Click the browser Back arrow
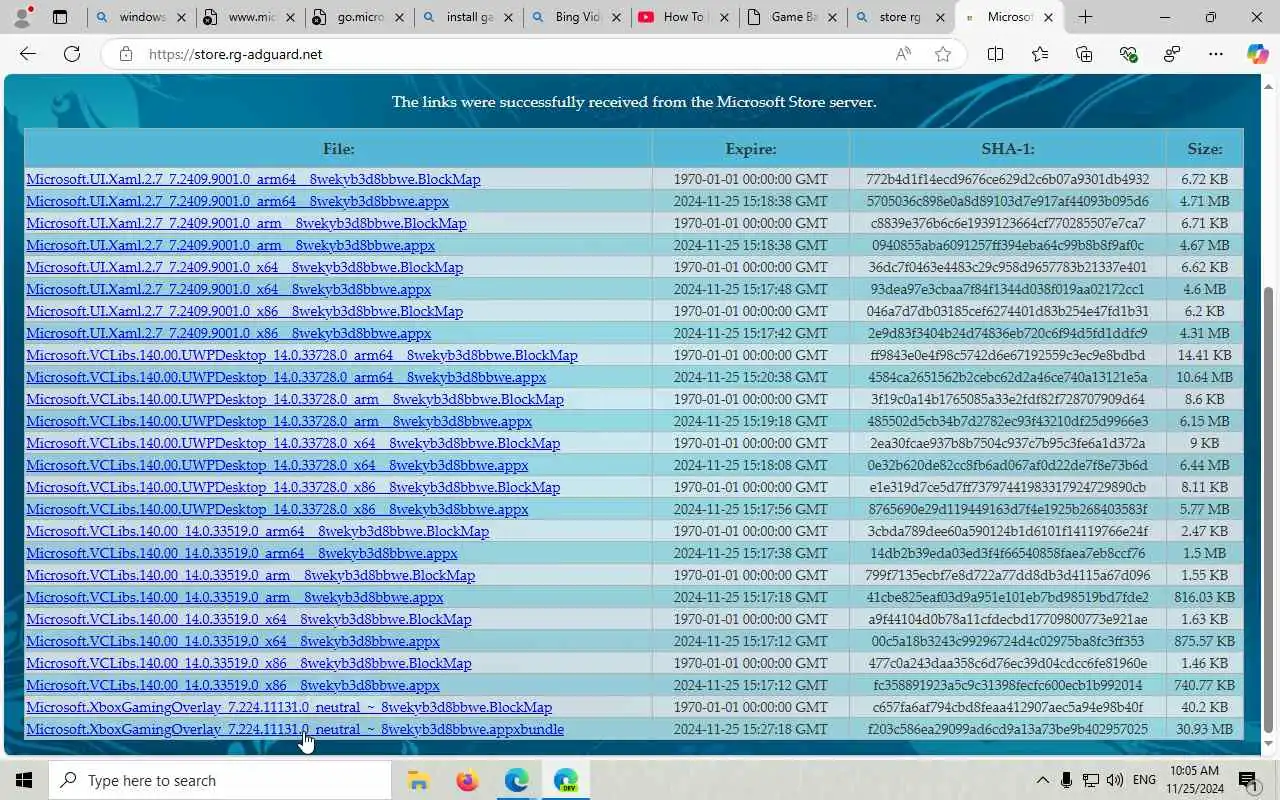Image resolution: width=1280 pixels, height=800 pixels. pos(28,54)
